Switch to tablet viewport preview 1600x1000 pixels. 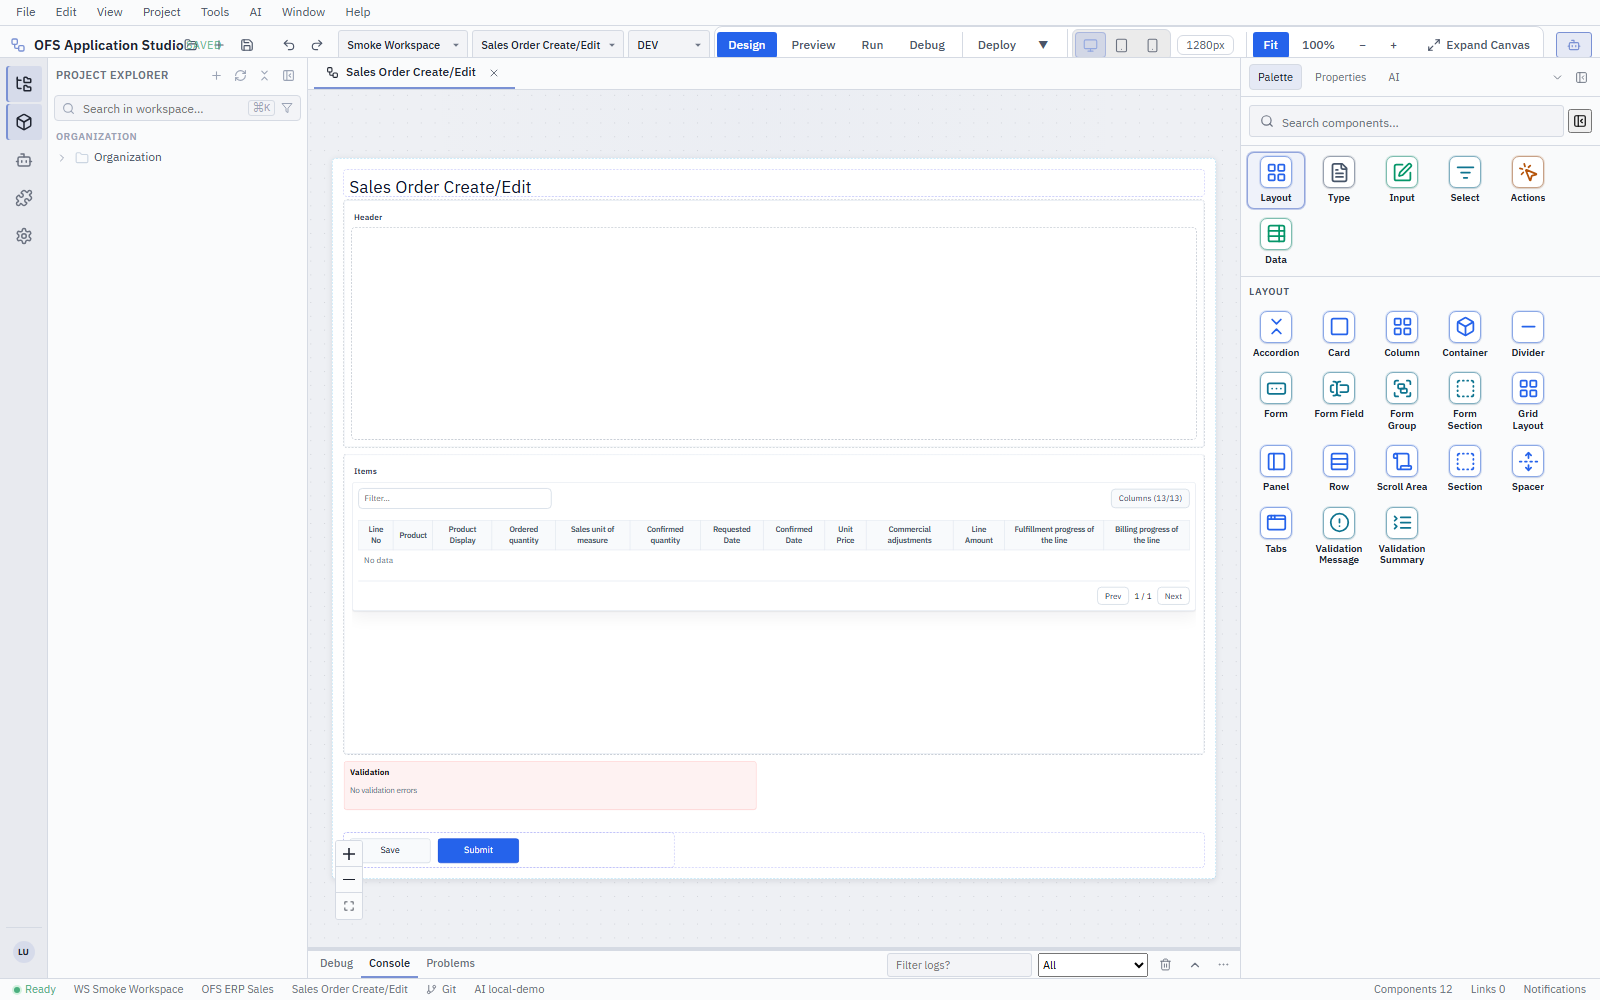[1122, 45]
